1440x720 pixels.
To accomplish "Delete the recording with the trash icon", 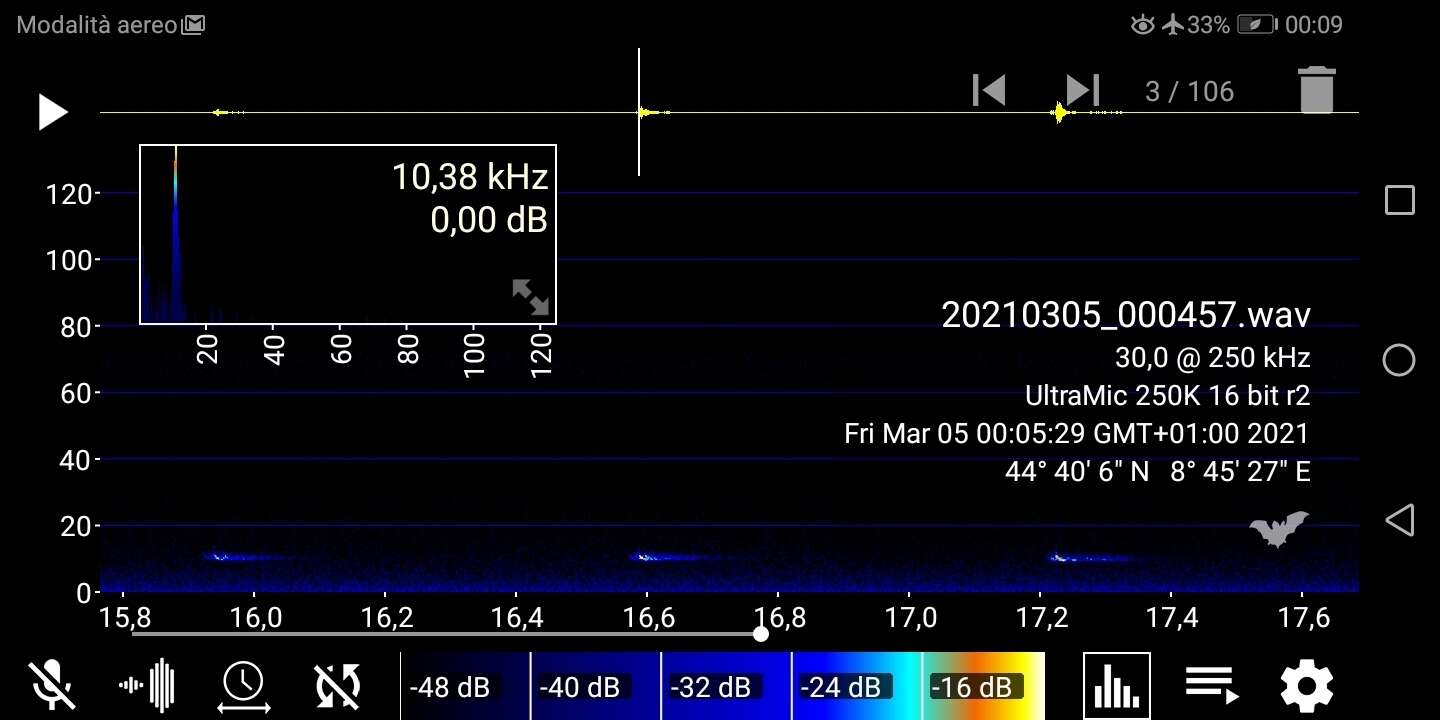I will click(1317, 90).
